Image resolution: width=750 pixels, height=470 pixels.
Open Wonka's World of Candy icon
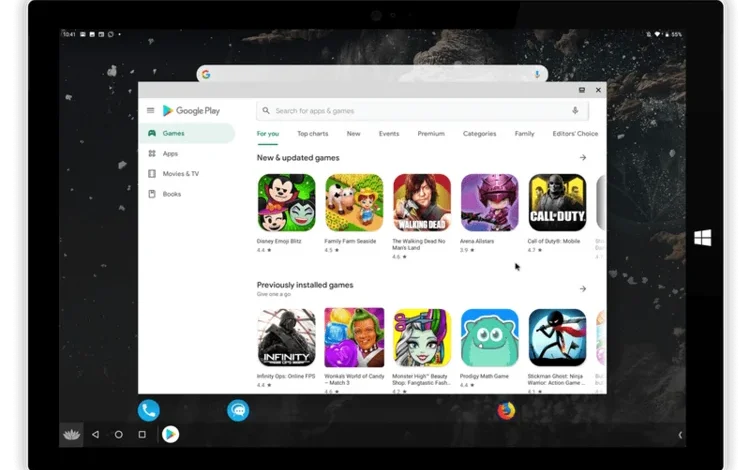point(354,338)
